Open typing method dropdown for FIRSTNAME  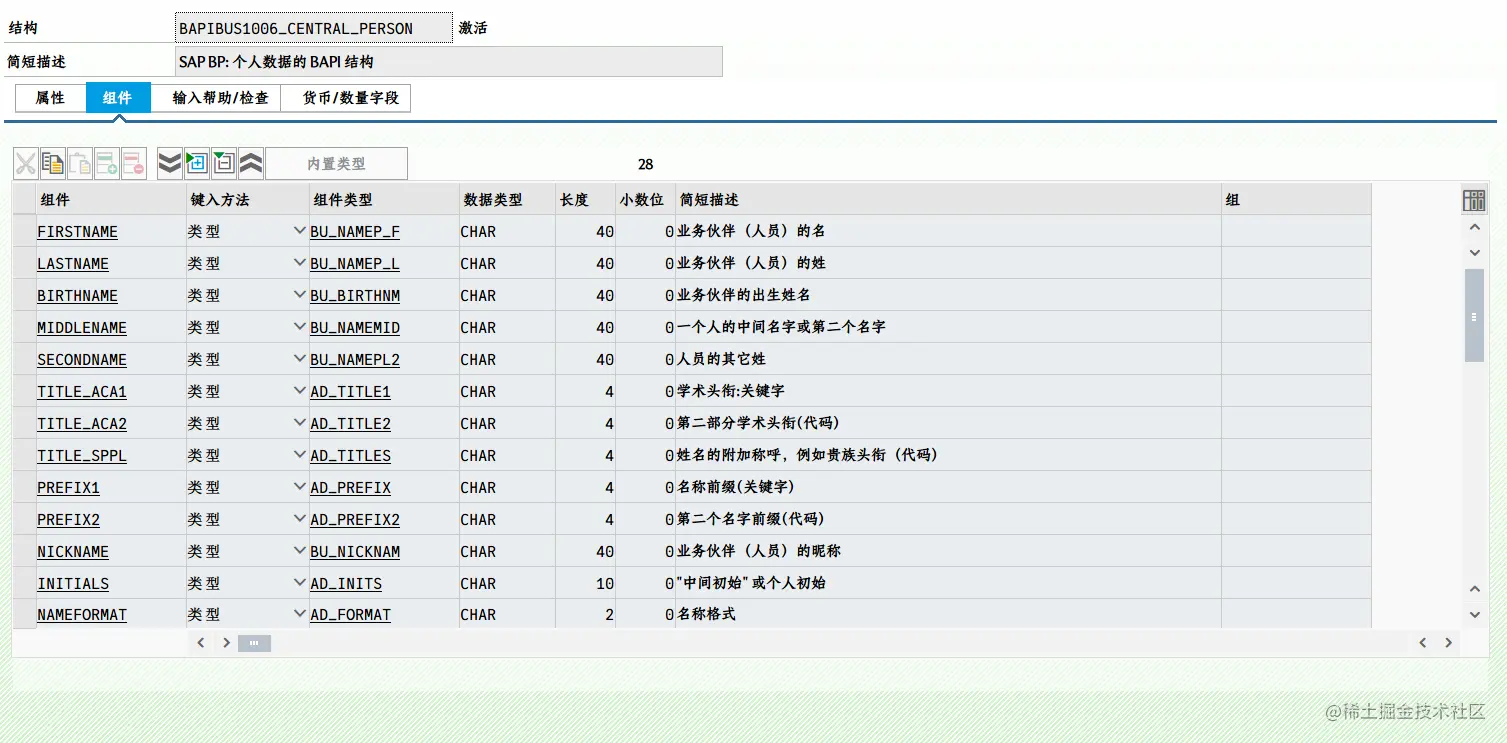(x=299, y=231)
